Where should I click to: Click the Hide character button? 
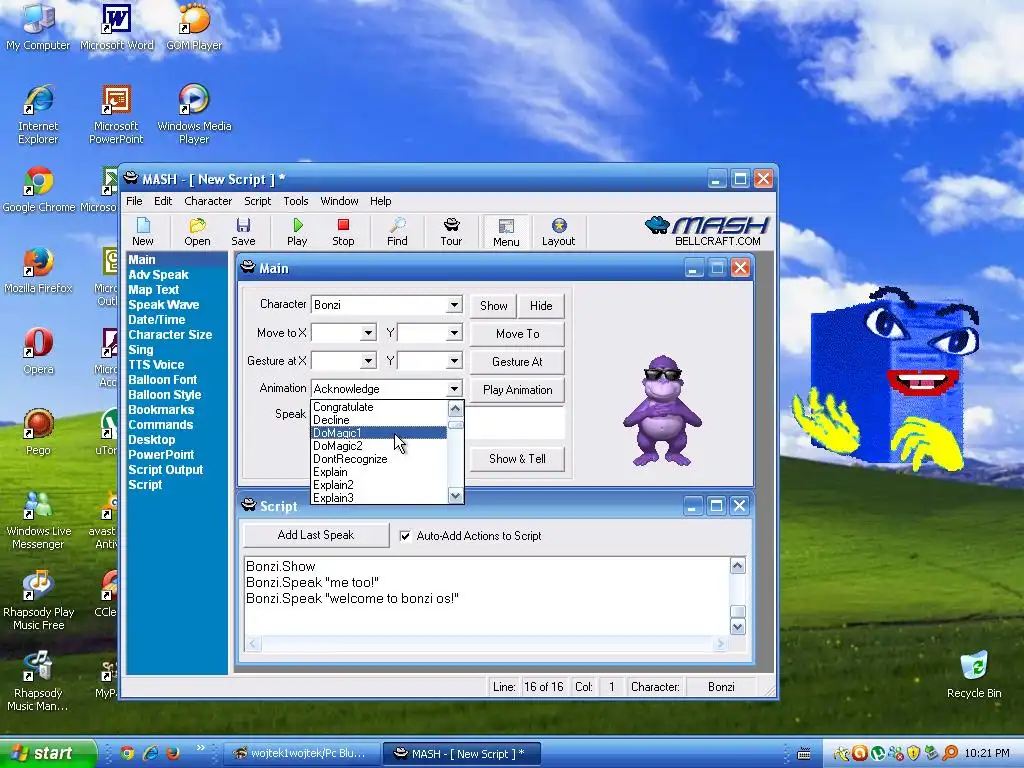(x=541, y=306)
